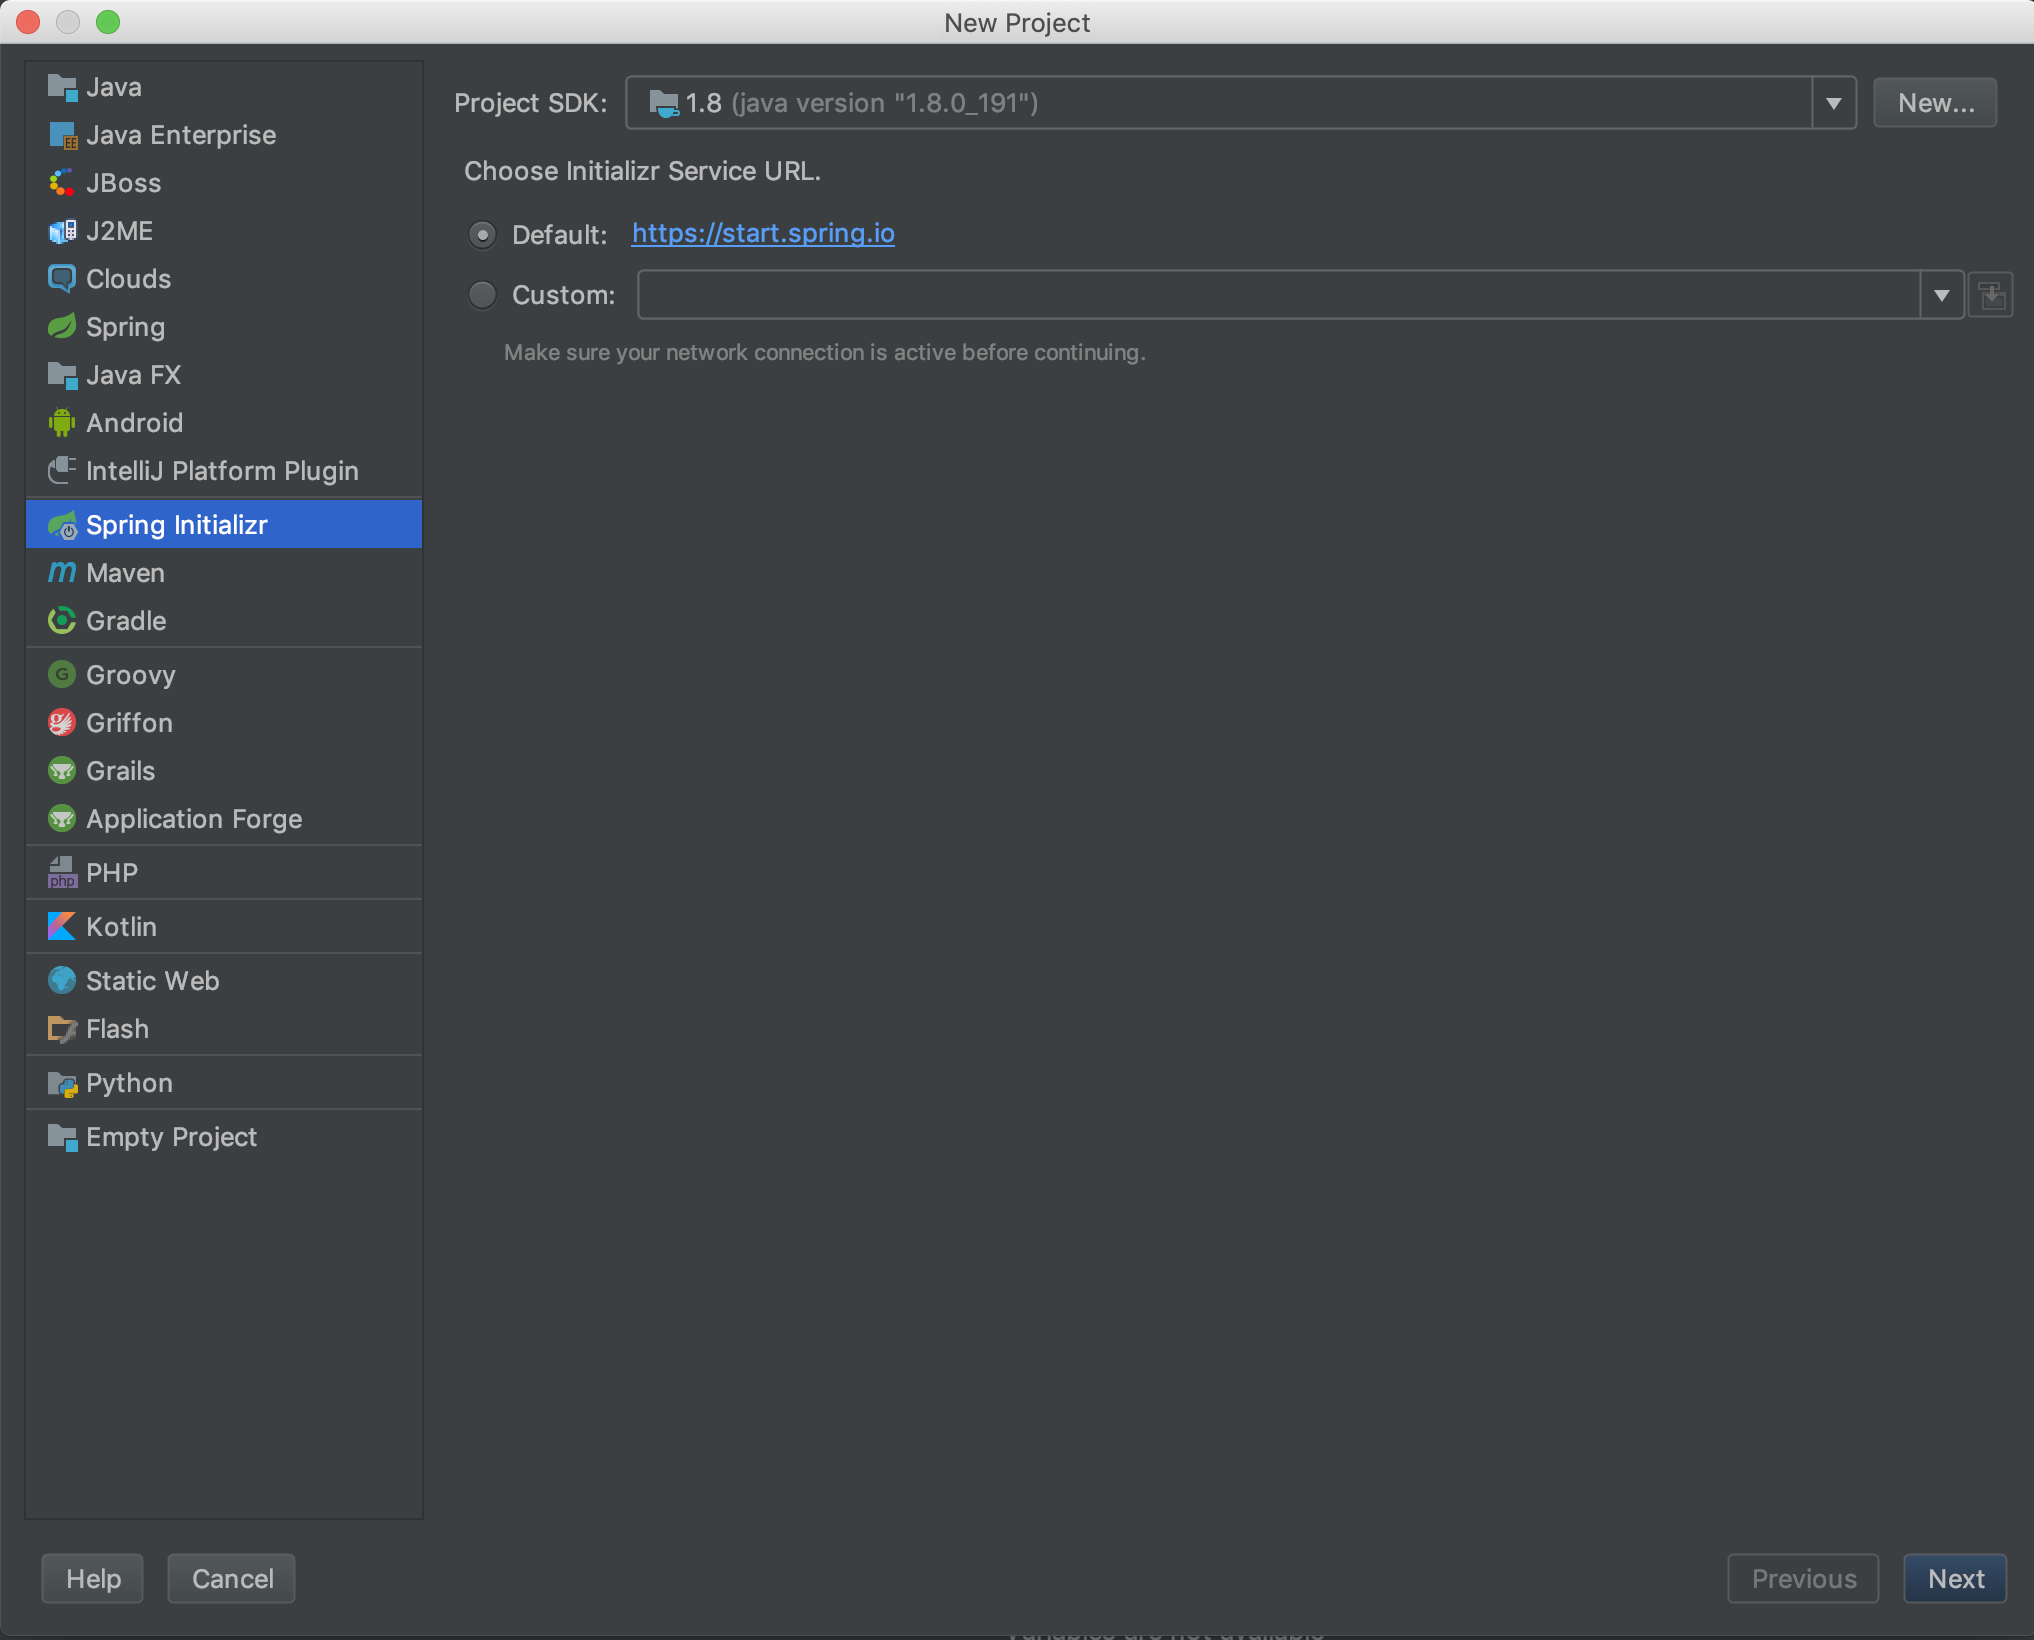Screen dimensions: 2034x1640
Task: Open the start.spring.io link
Action: pos(763,233)
